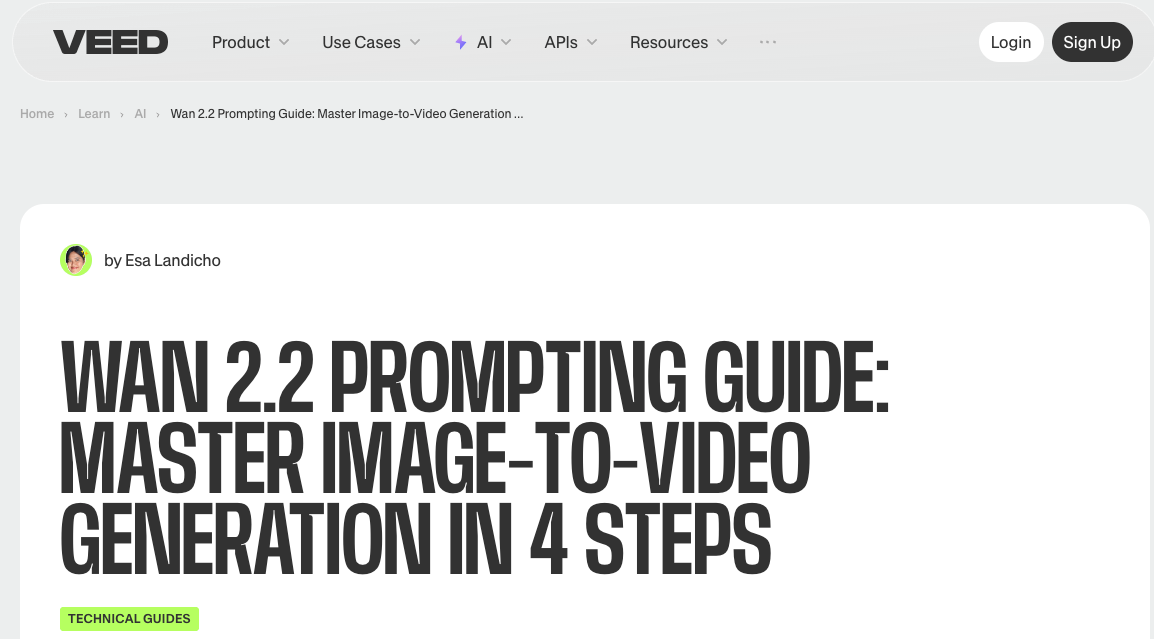Expand the Use Cases chevron
Image resolution: width=1154 pixels, height=639 pixels.
coord(415,43)
